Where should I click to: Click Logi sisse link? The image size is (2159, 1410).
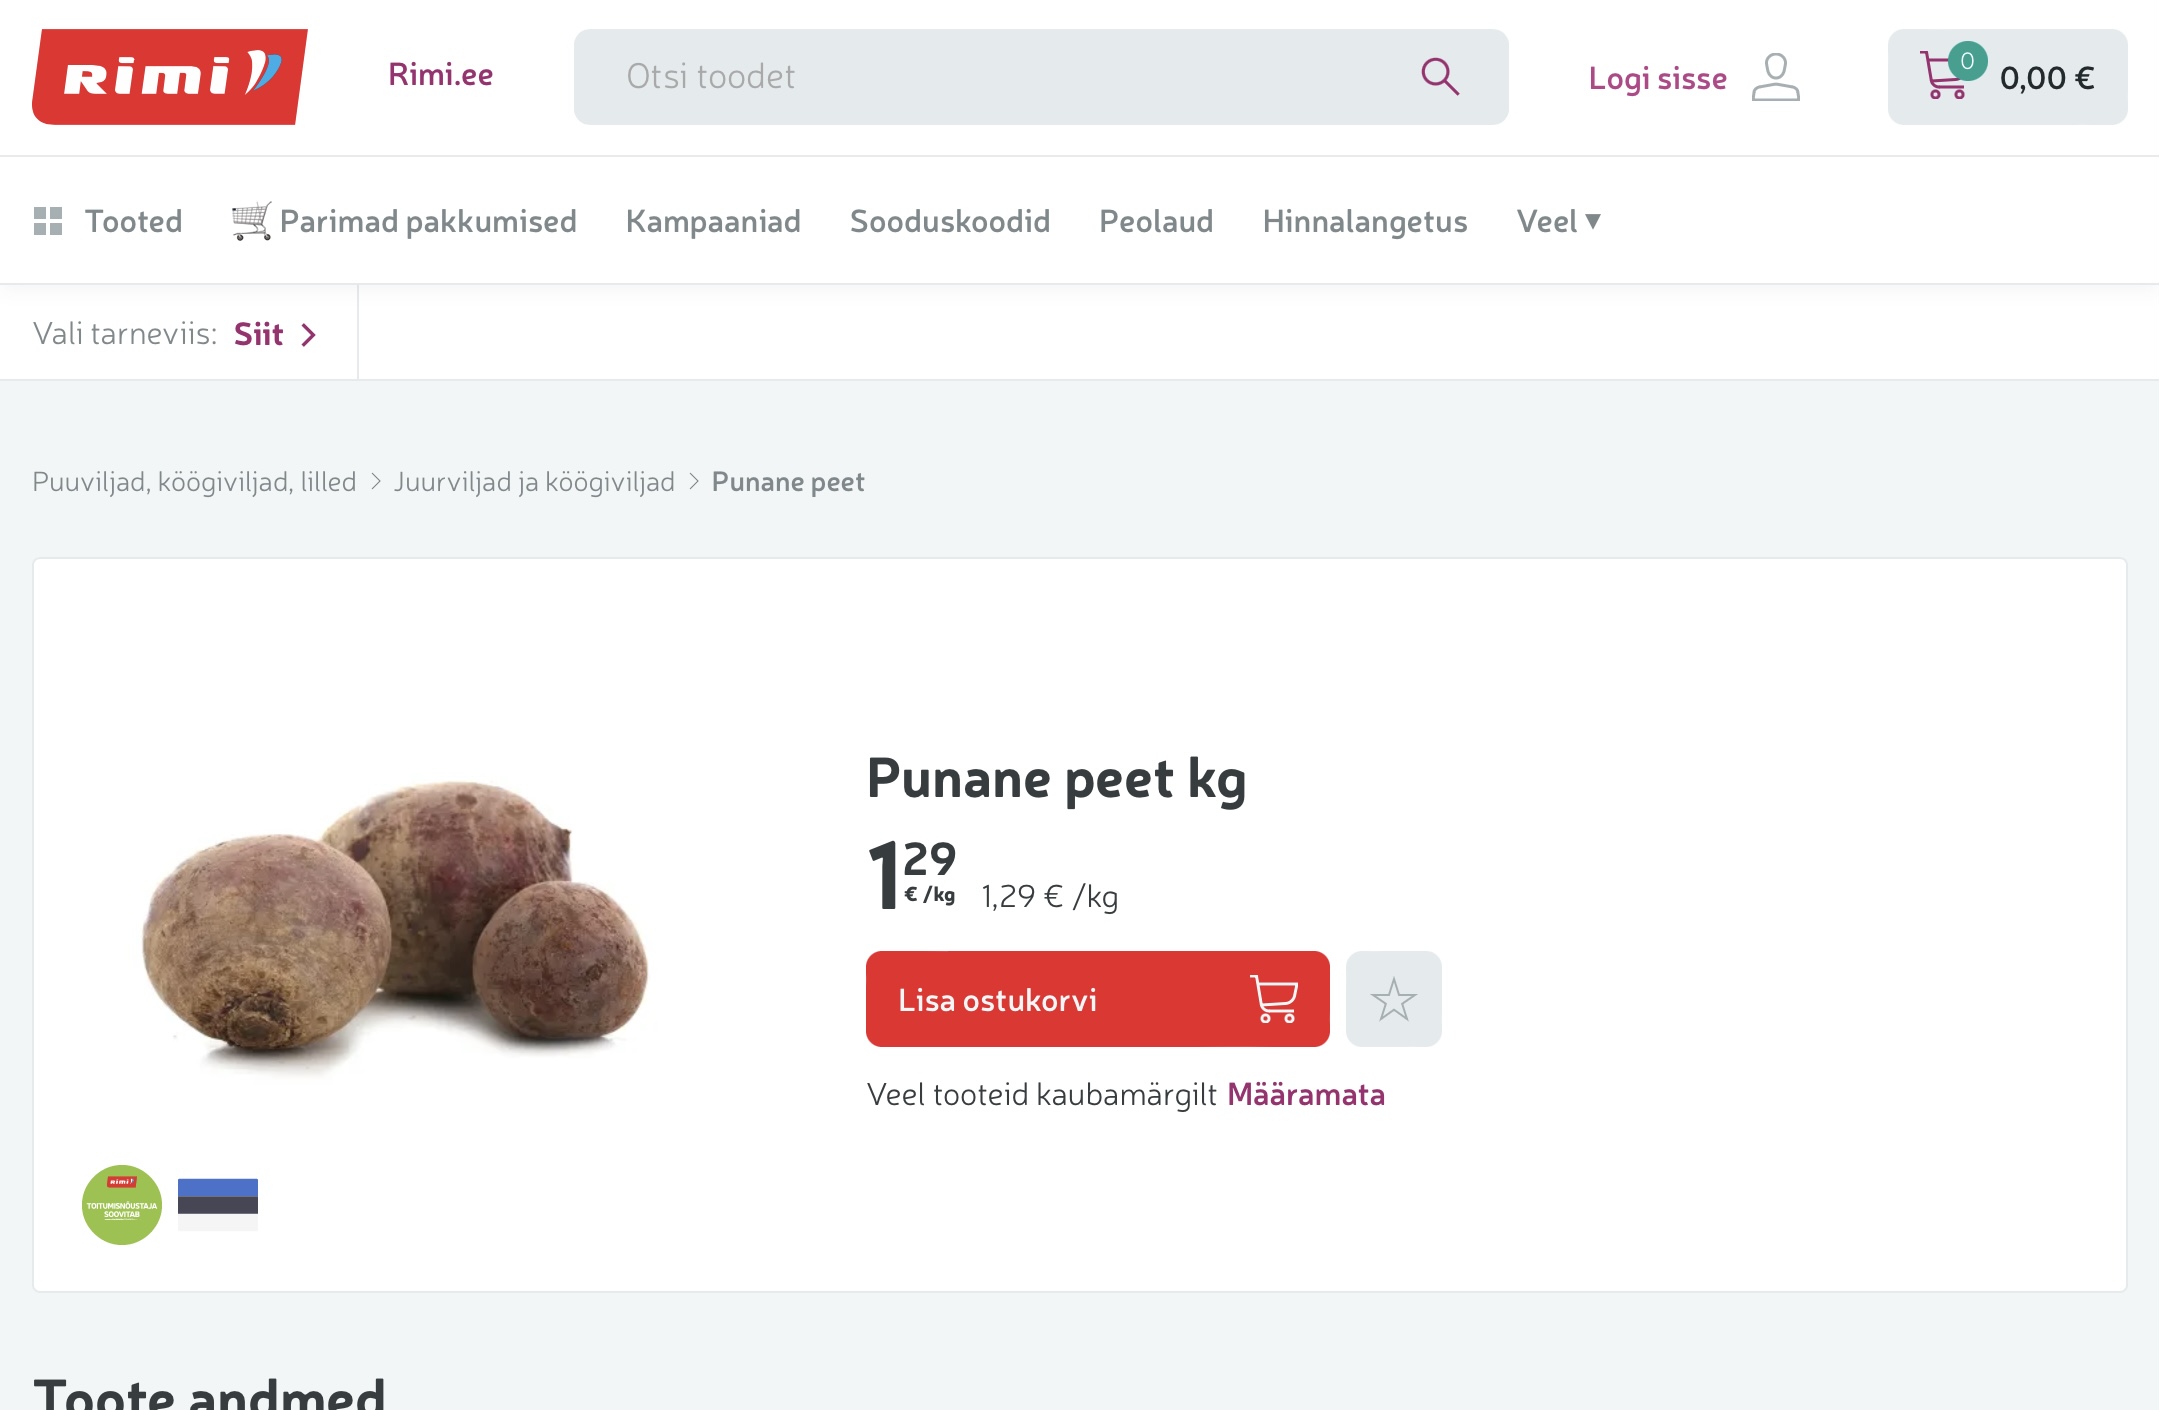coord(1657,78)
